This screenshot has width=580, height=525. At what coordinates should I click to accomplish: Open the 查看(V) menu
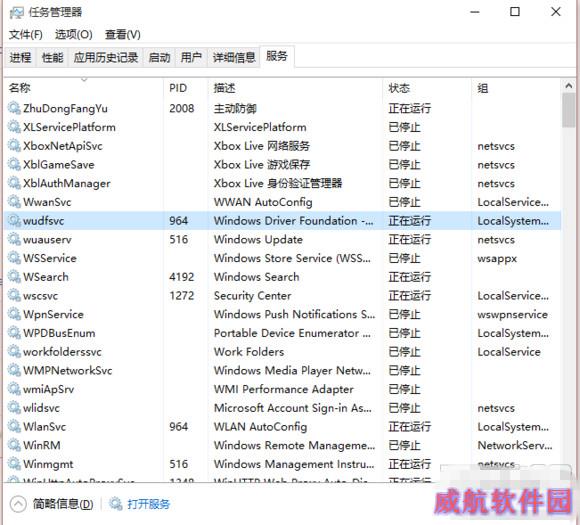[x=123, y=35]
